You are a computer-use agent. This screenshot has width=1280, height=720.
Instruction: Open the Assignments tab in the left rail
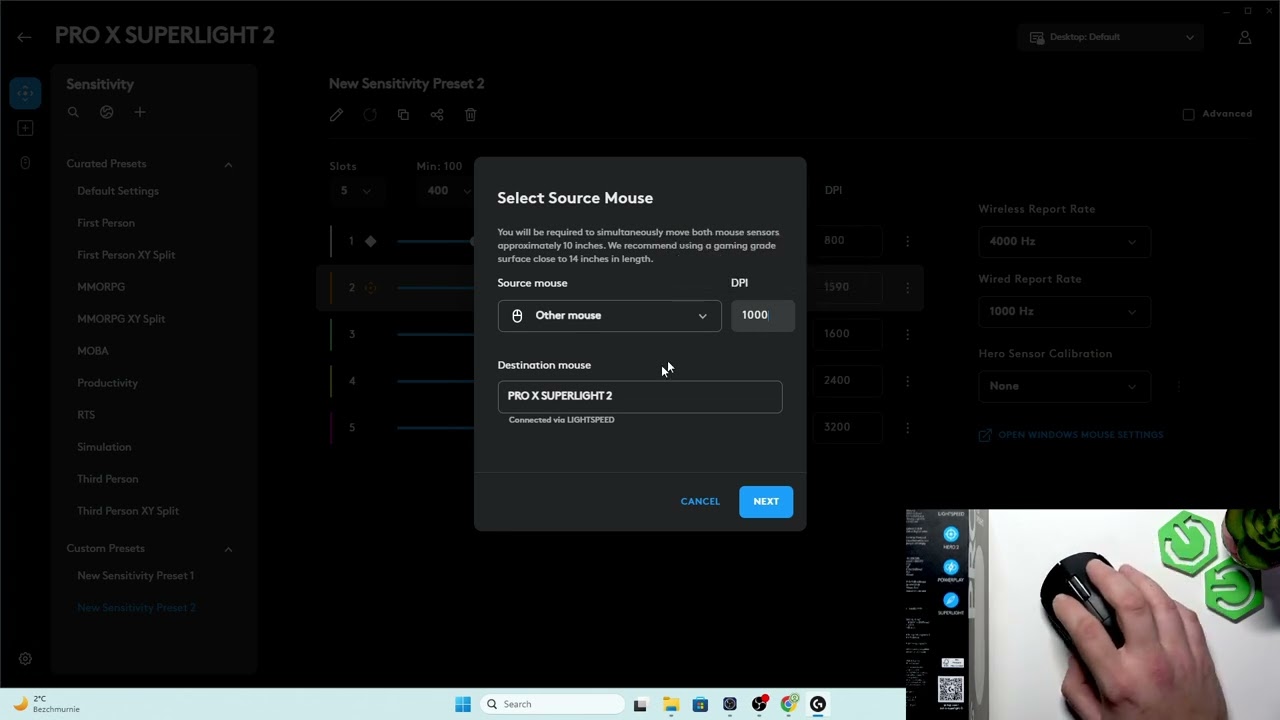[x=25, y=128]
